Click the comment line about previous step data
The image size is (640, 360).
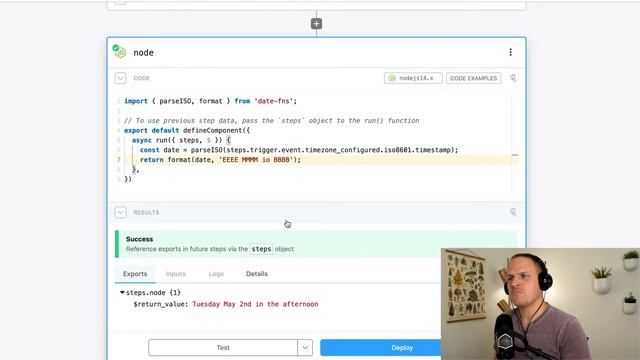pyautogui.click(x=272, y=121)
